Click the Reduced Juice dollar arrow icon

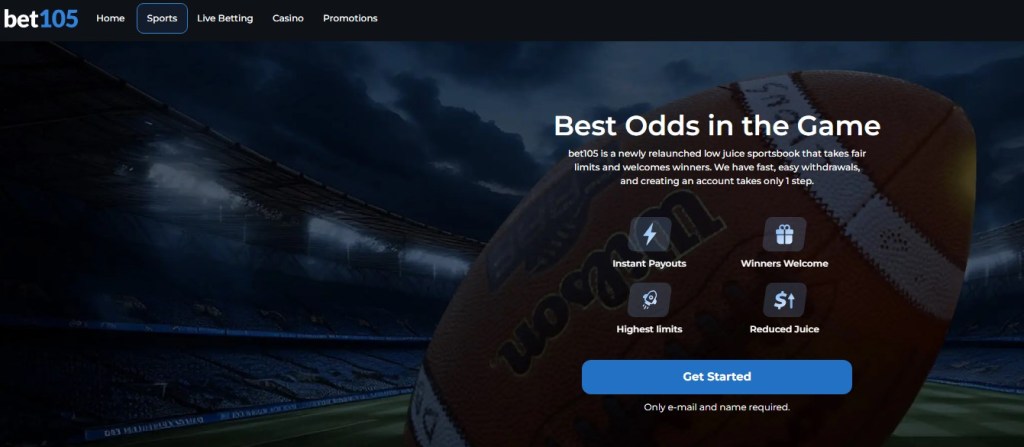pyautogui.click(x=784, y=300)
